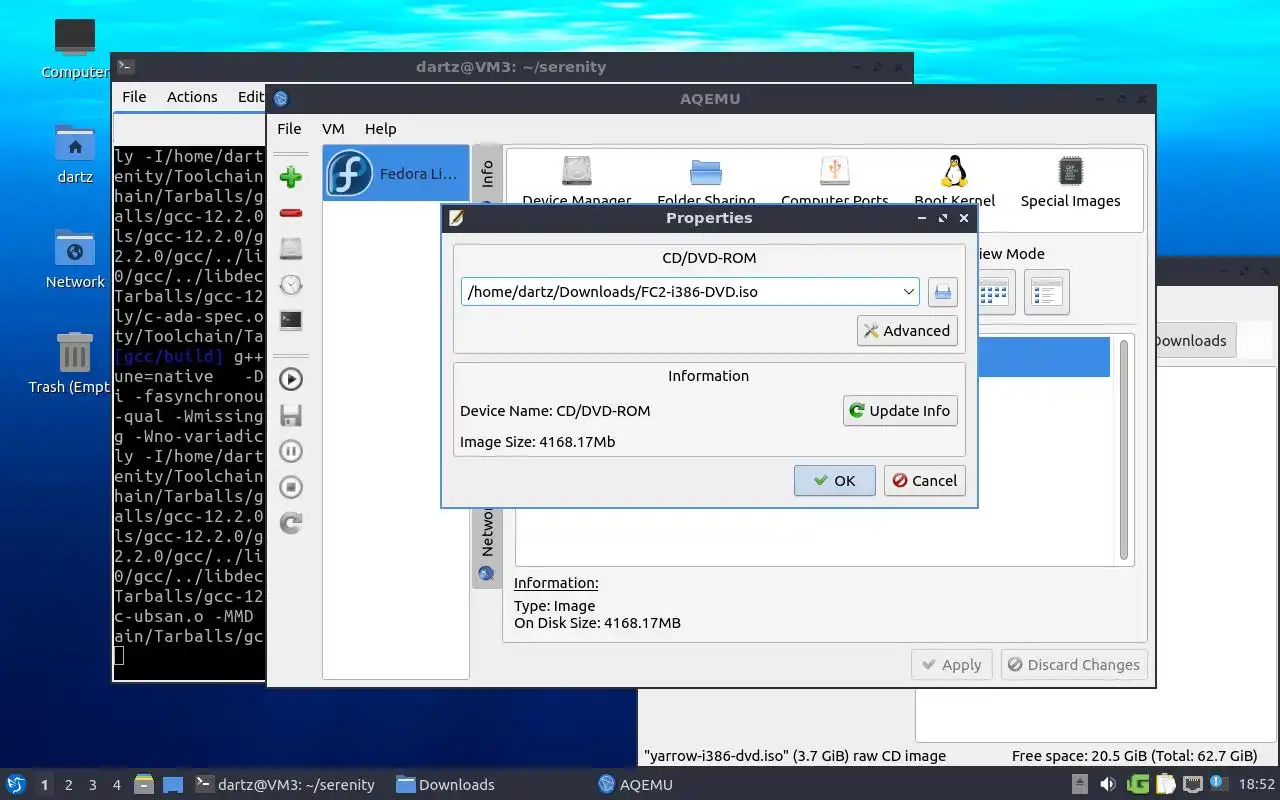Viewport: 1280px width, 800px height.
Task: Open the dartz home folder desktop icon
Action: pos(75,155)
